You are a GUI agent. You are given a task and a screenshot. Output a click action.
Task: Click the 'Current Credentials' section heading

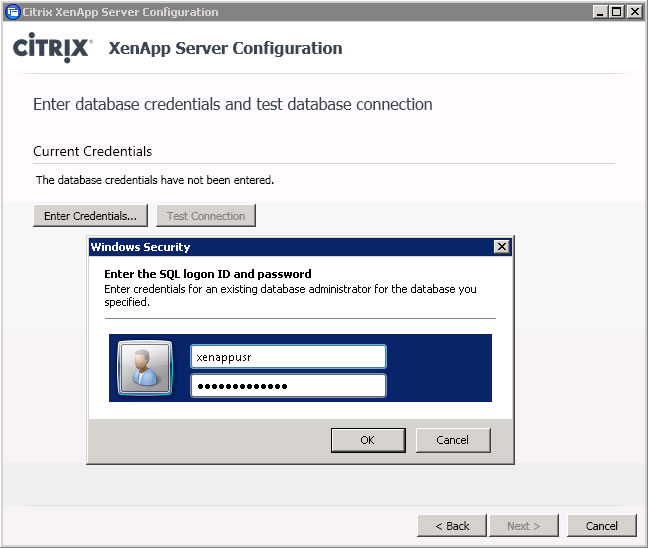[93, 151]
